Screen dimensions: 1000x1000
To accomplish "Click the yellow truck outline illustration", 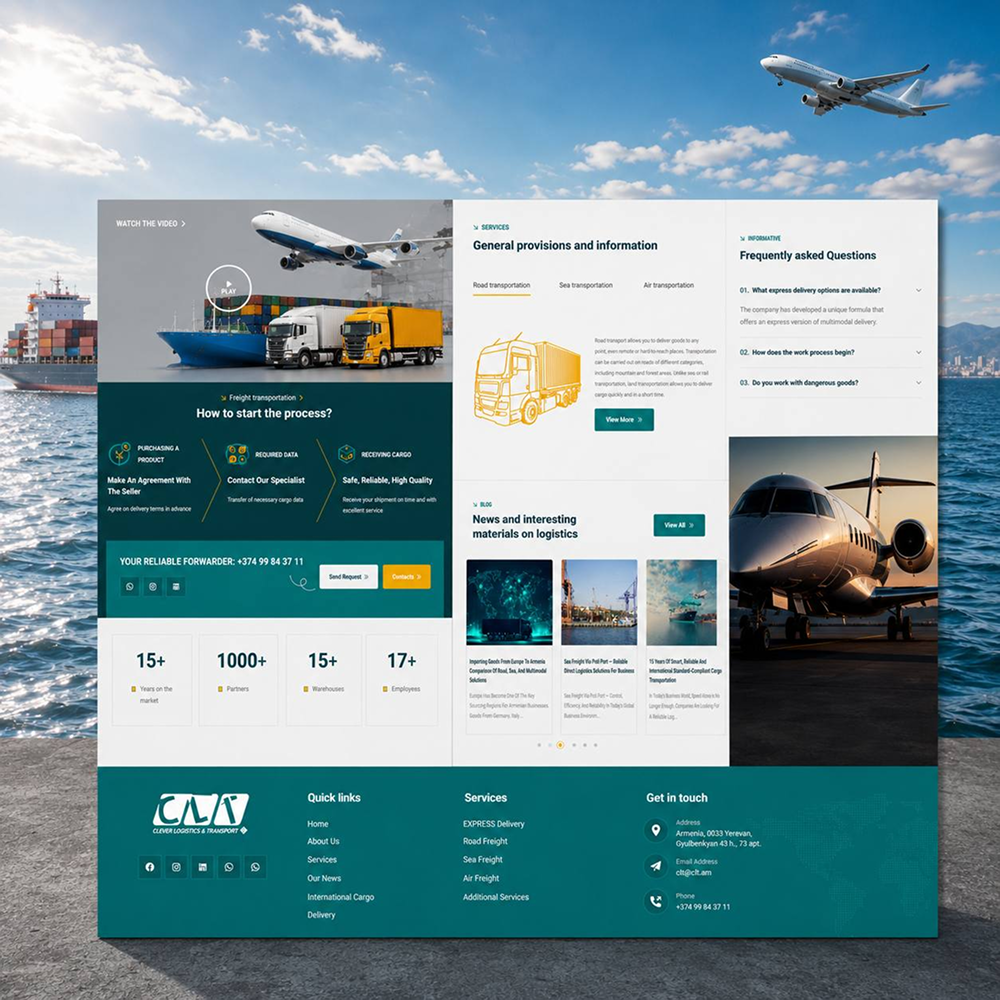I will click(527, 378).
